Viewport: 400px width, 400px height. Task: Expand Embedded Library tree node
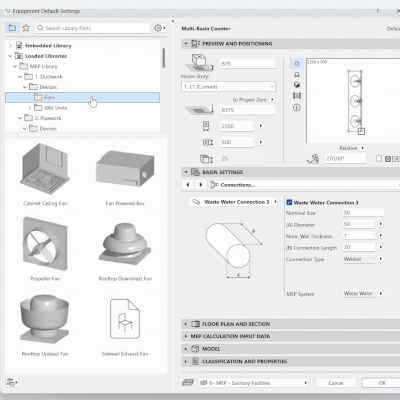[10, 45]
